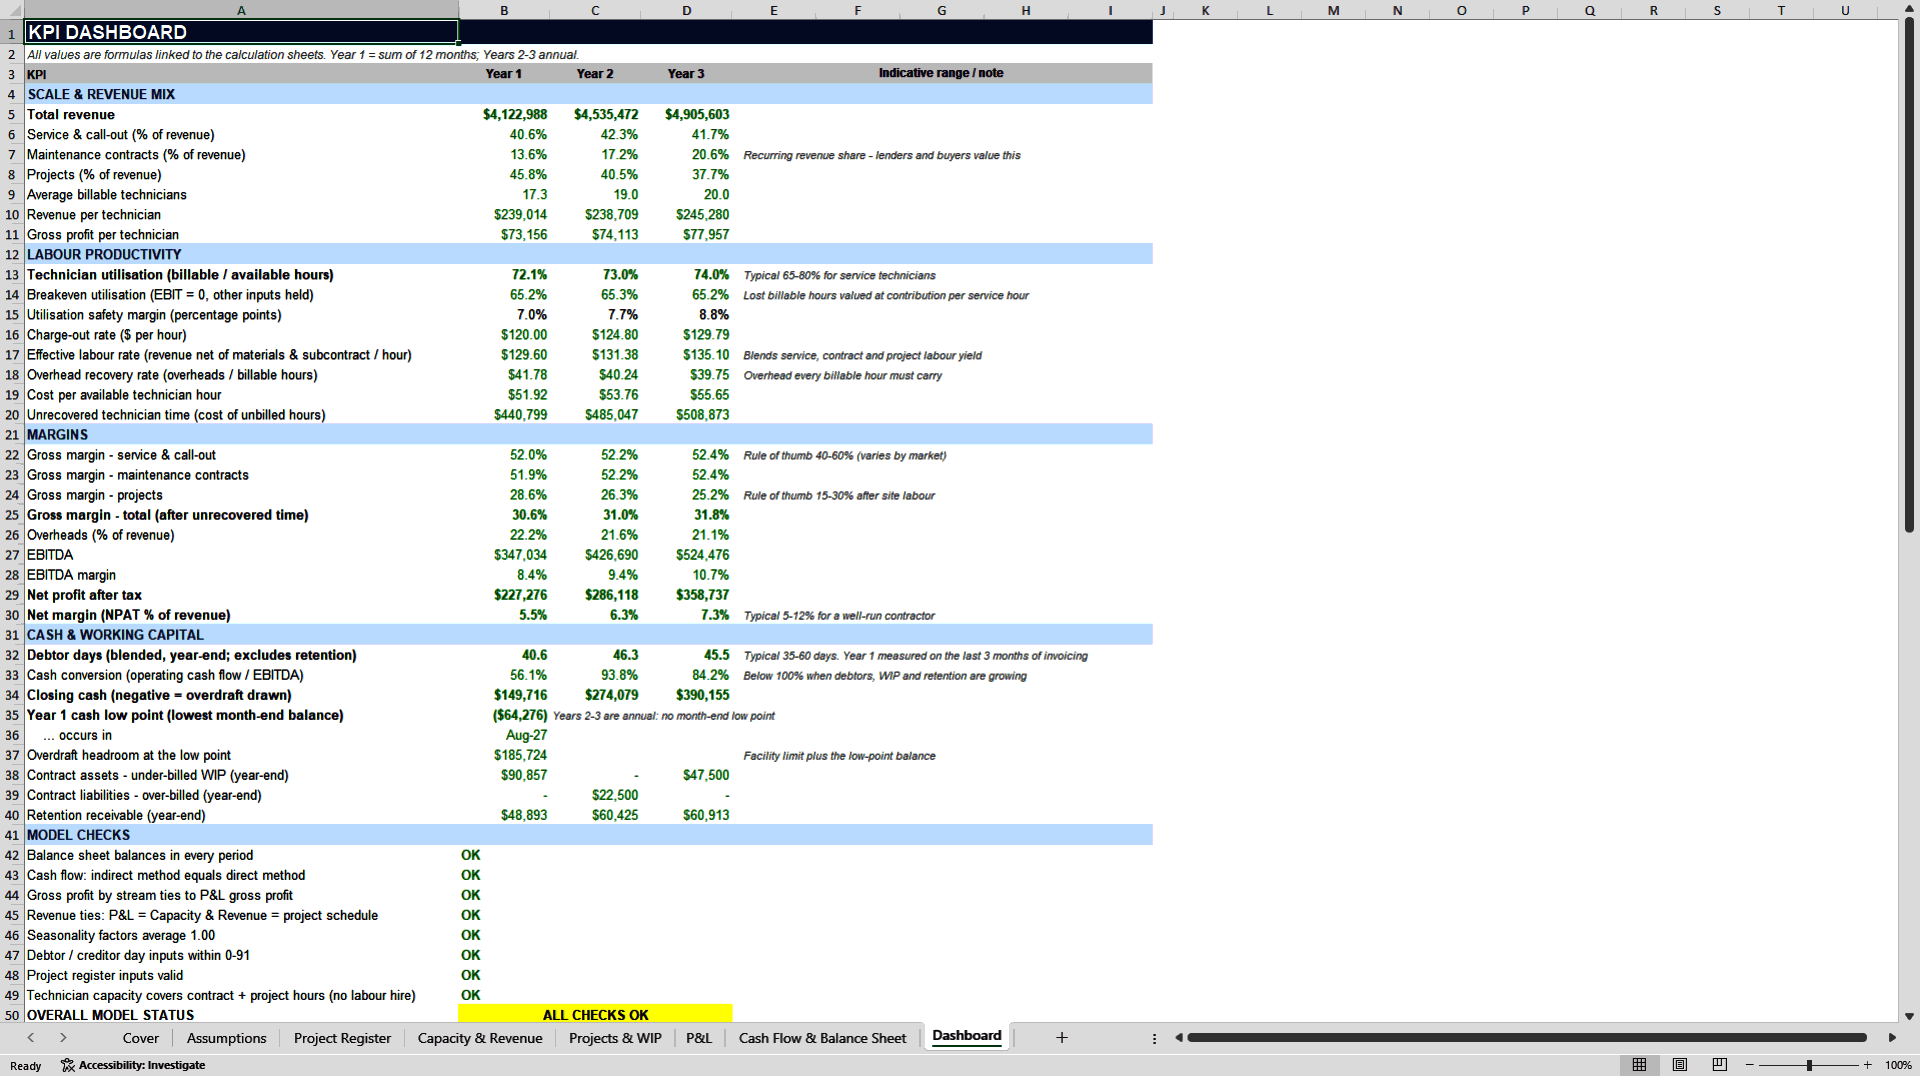This screenshot has width=1920, height=1076.
Task: Switch to Page Break Preview view
Action: pos(1720,1065)
